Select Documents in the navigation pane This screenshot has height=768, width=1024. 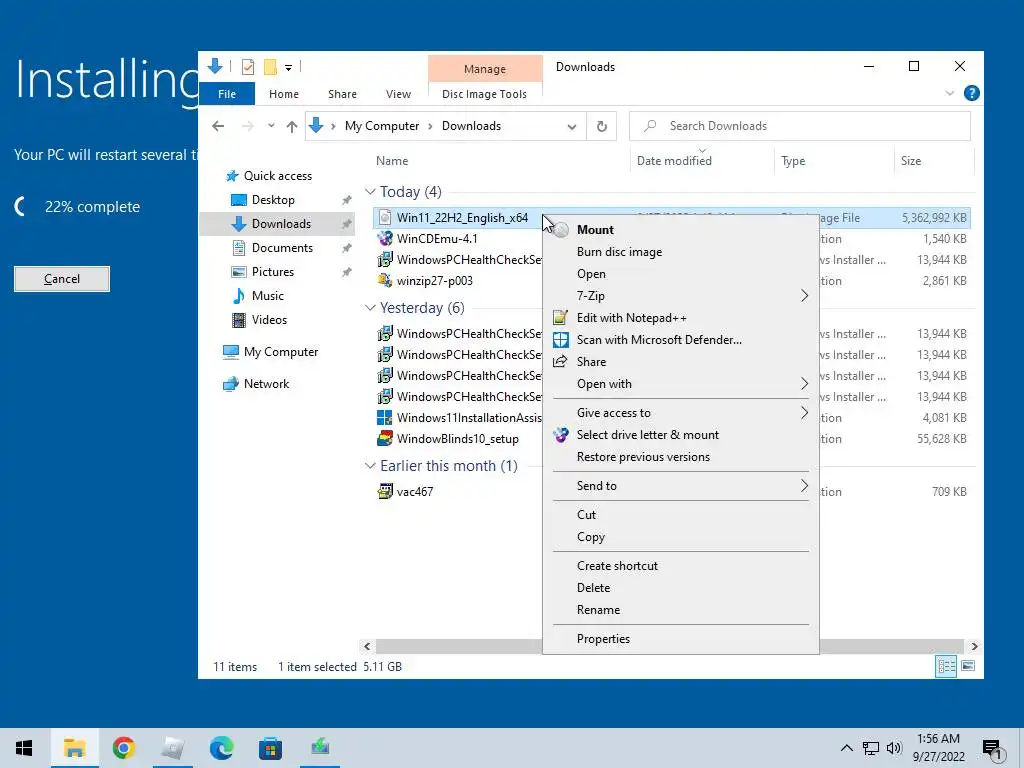tap(282, 248)
